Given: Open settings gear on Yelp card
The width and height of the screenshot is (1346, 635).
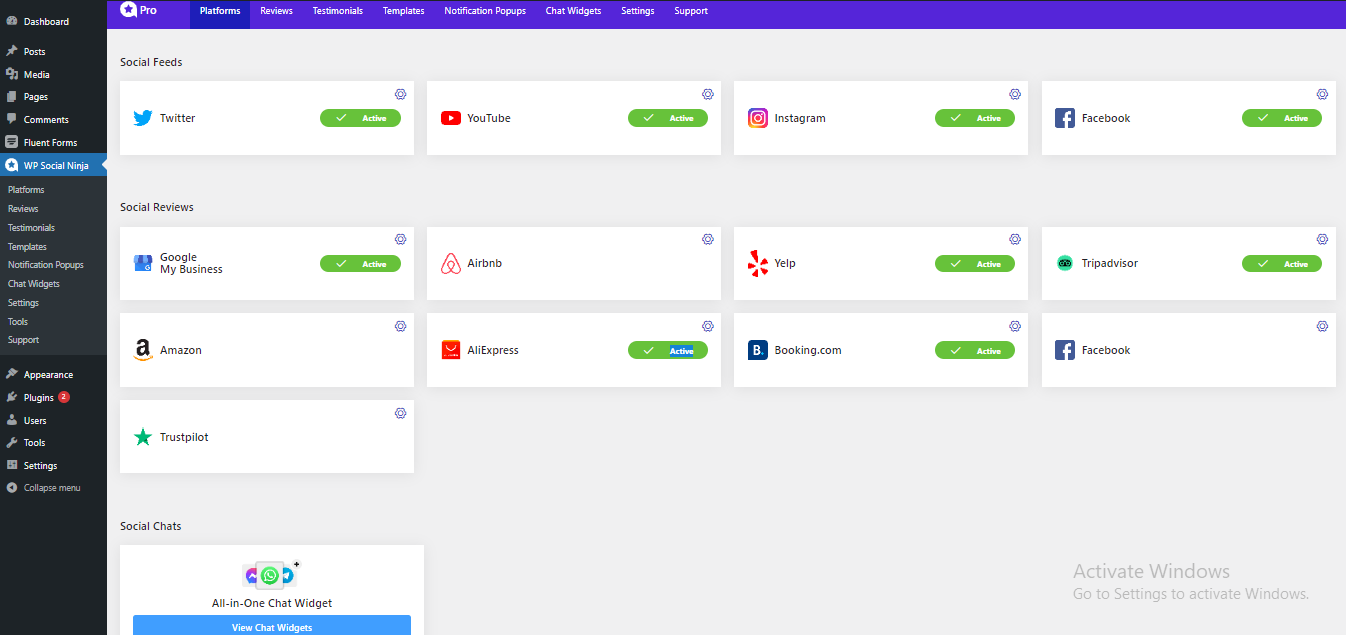Looking at the screenshot, I should click(1014, 239).
